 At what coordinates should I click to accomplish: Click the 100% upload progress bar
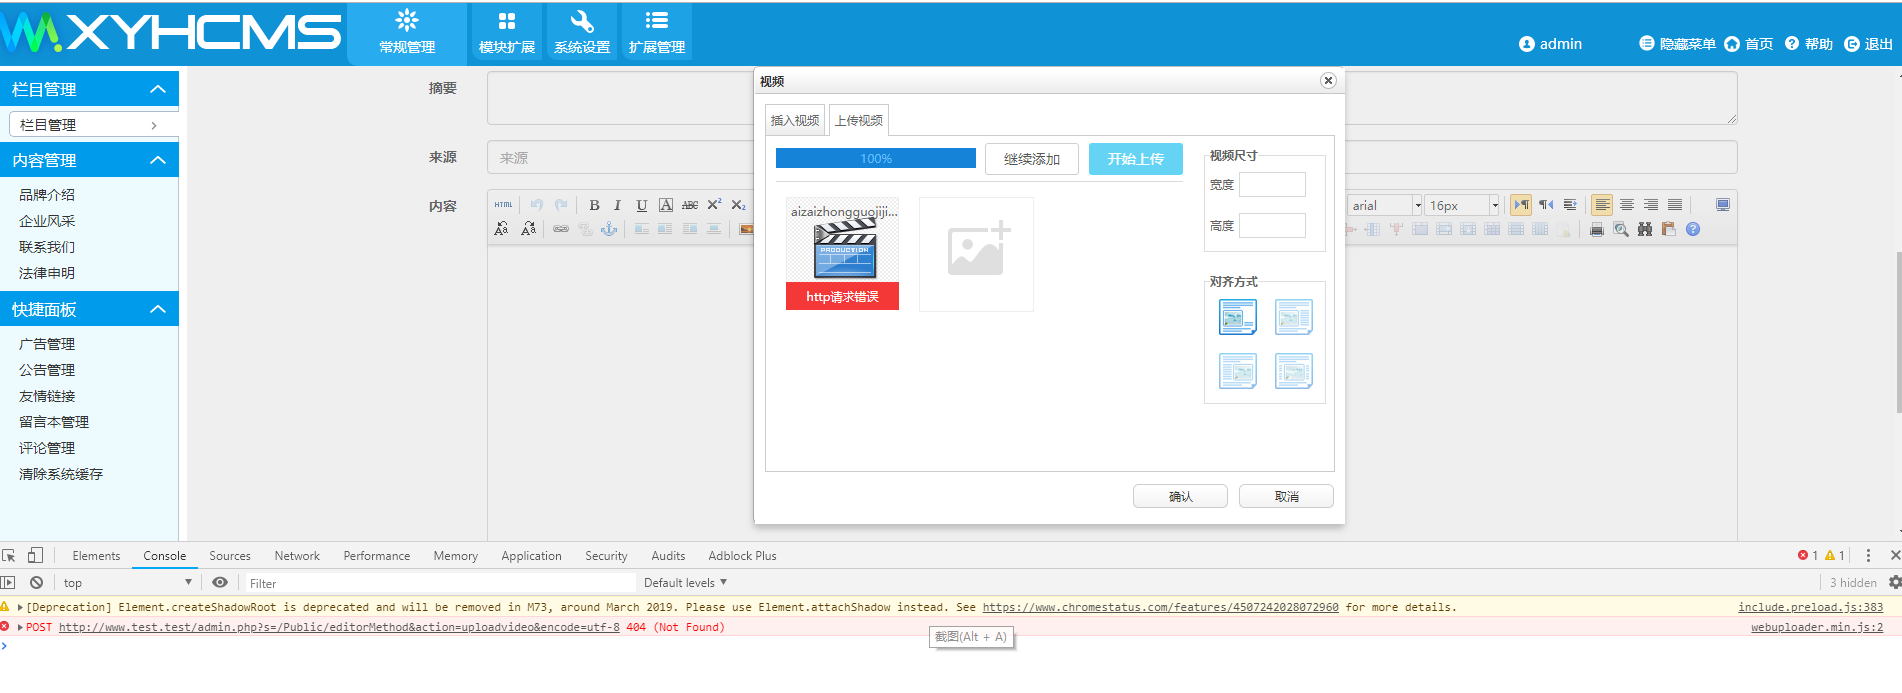pos(875,158)
